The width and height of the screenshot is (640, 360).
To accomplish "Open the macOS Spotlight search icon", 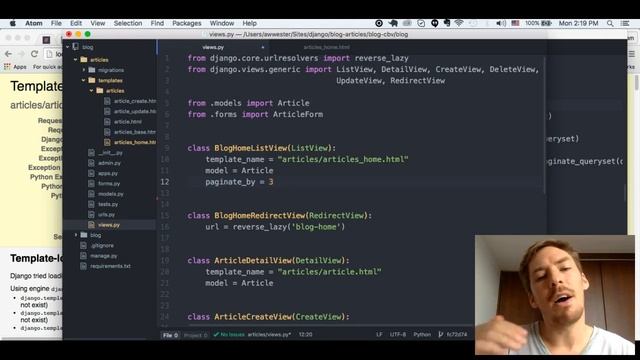I will [610, 24].
